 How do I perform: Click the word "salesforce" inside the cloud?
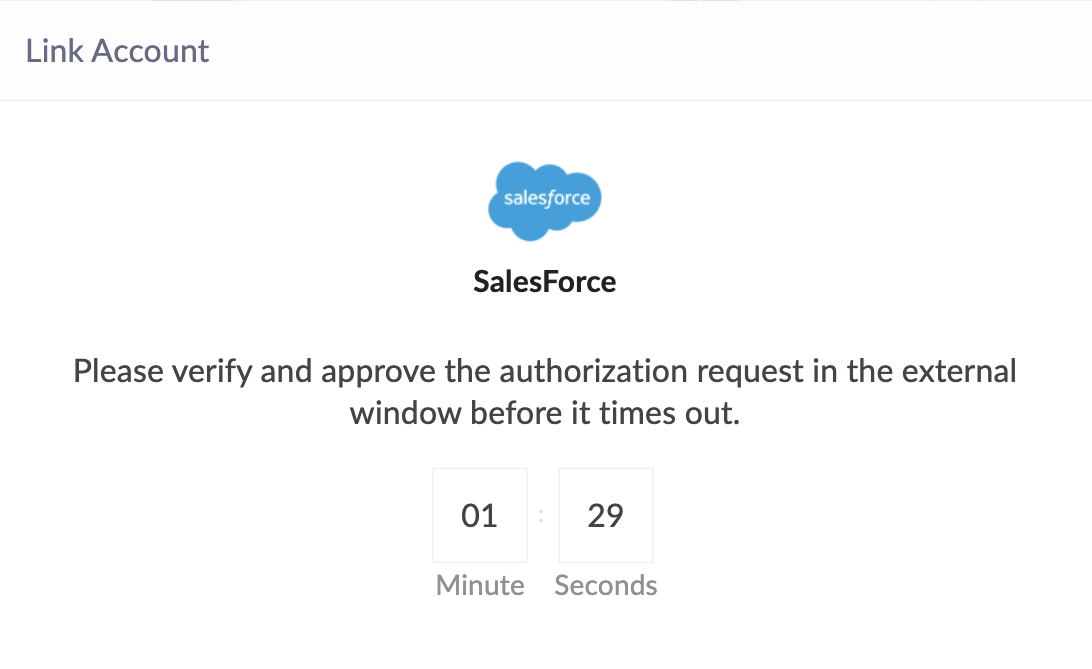click(546, 198)
